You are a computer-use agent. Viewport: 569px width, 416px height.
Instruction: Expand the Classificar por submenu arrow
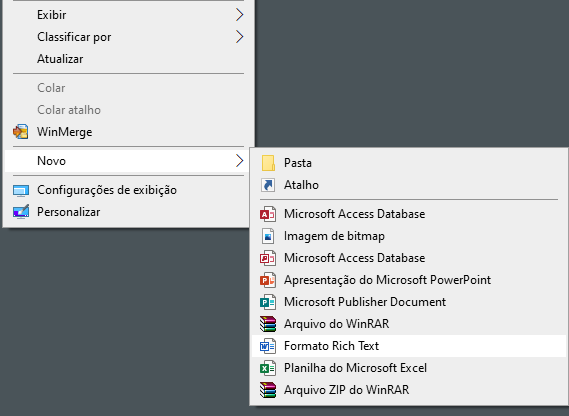point(239,37)
